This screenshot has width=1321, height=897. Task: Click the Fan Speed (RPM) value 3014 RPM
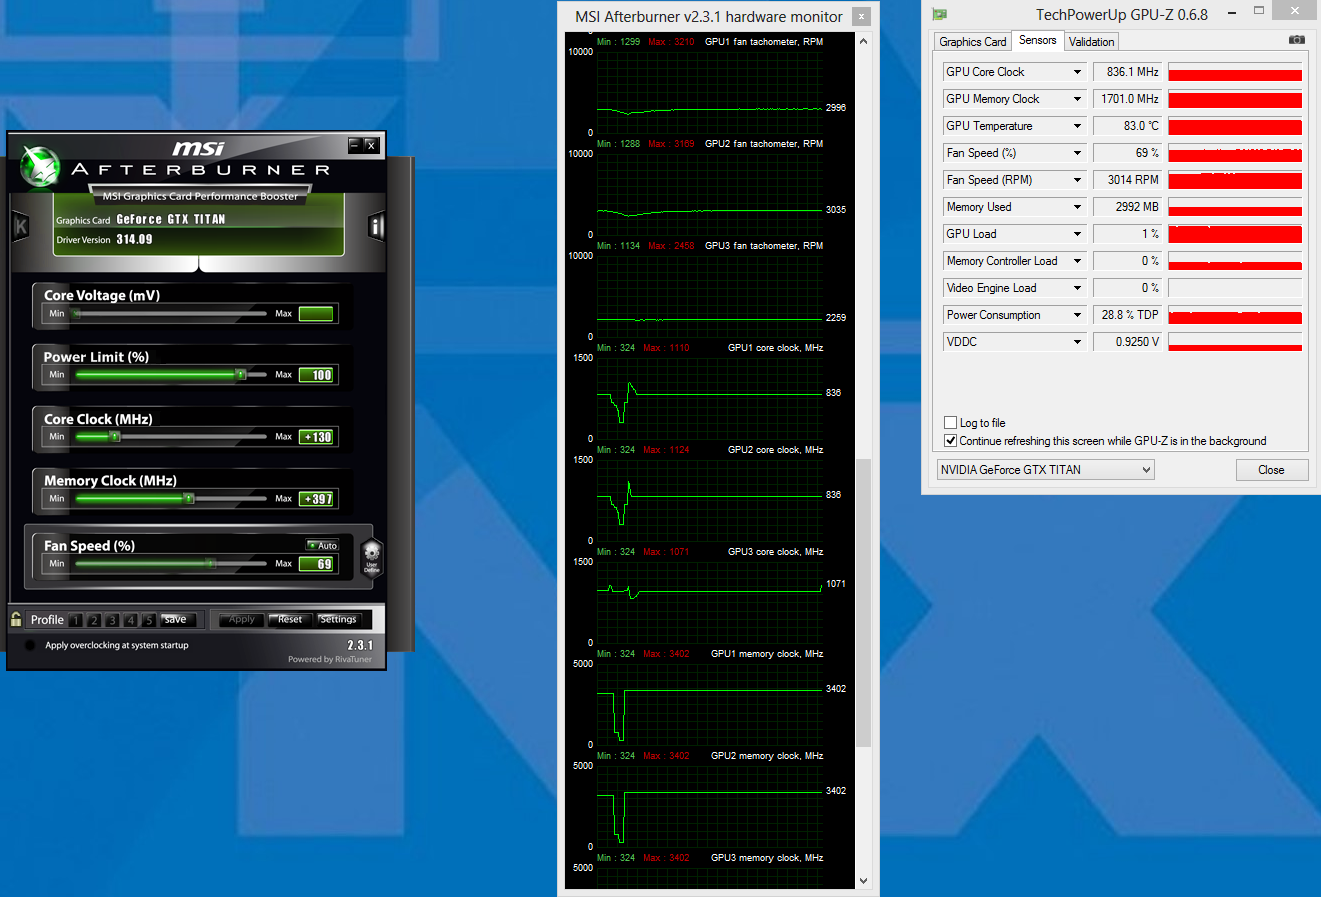point(1128,180)
